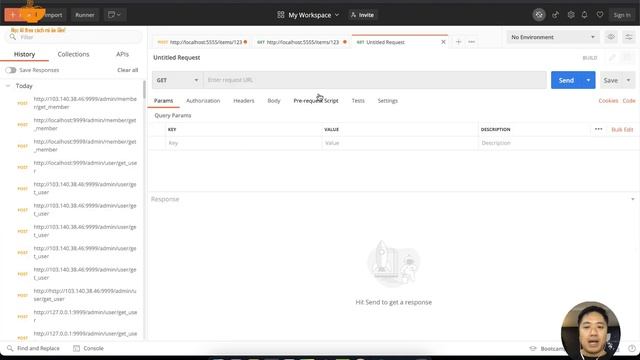This screenshot has width=640, height=360.
Task: Click the three-dots params column options
Action: pos(598,129)
